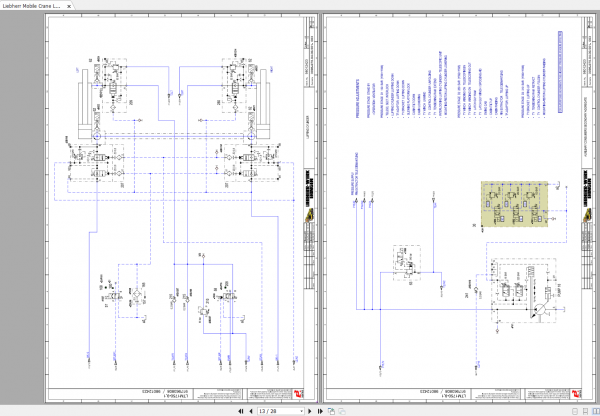600x416 pixels.
Task: Toggle two-page facing view
Action: [595, 411]
